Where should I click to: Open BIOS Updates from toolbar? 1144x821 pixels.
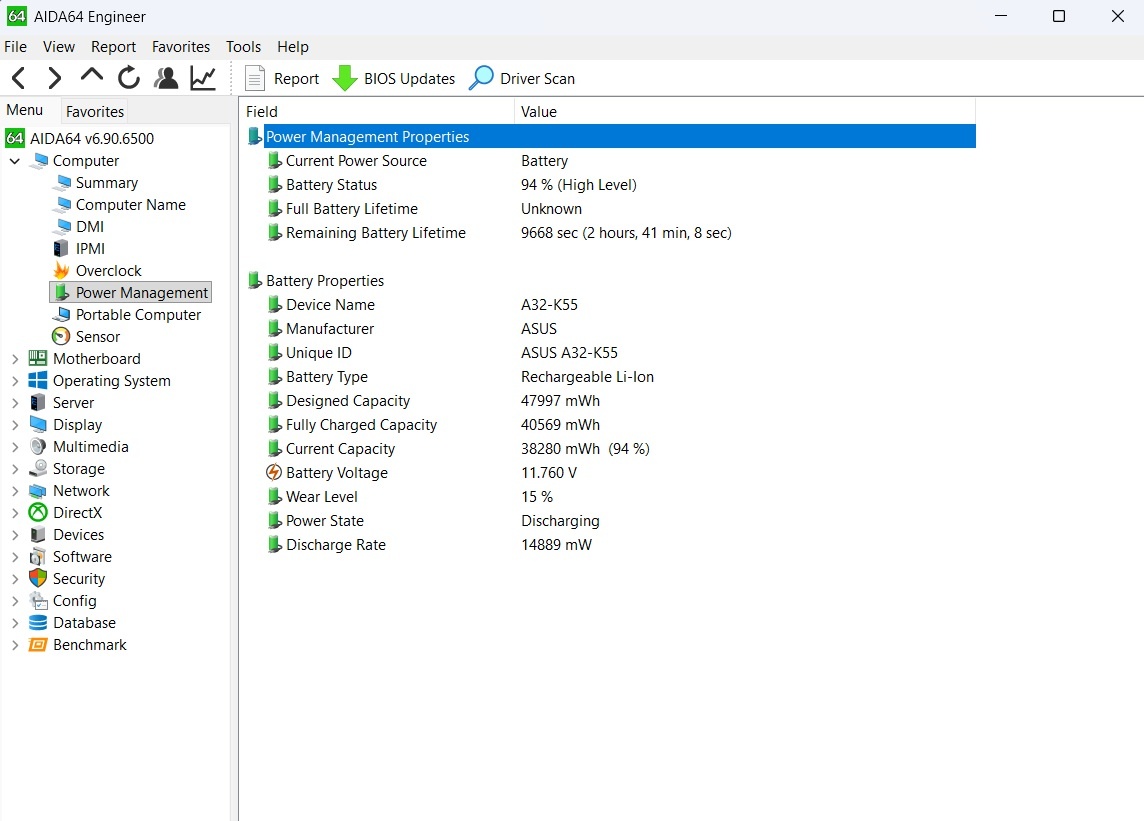(x=394, y=78)
